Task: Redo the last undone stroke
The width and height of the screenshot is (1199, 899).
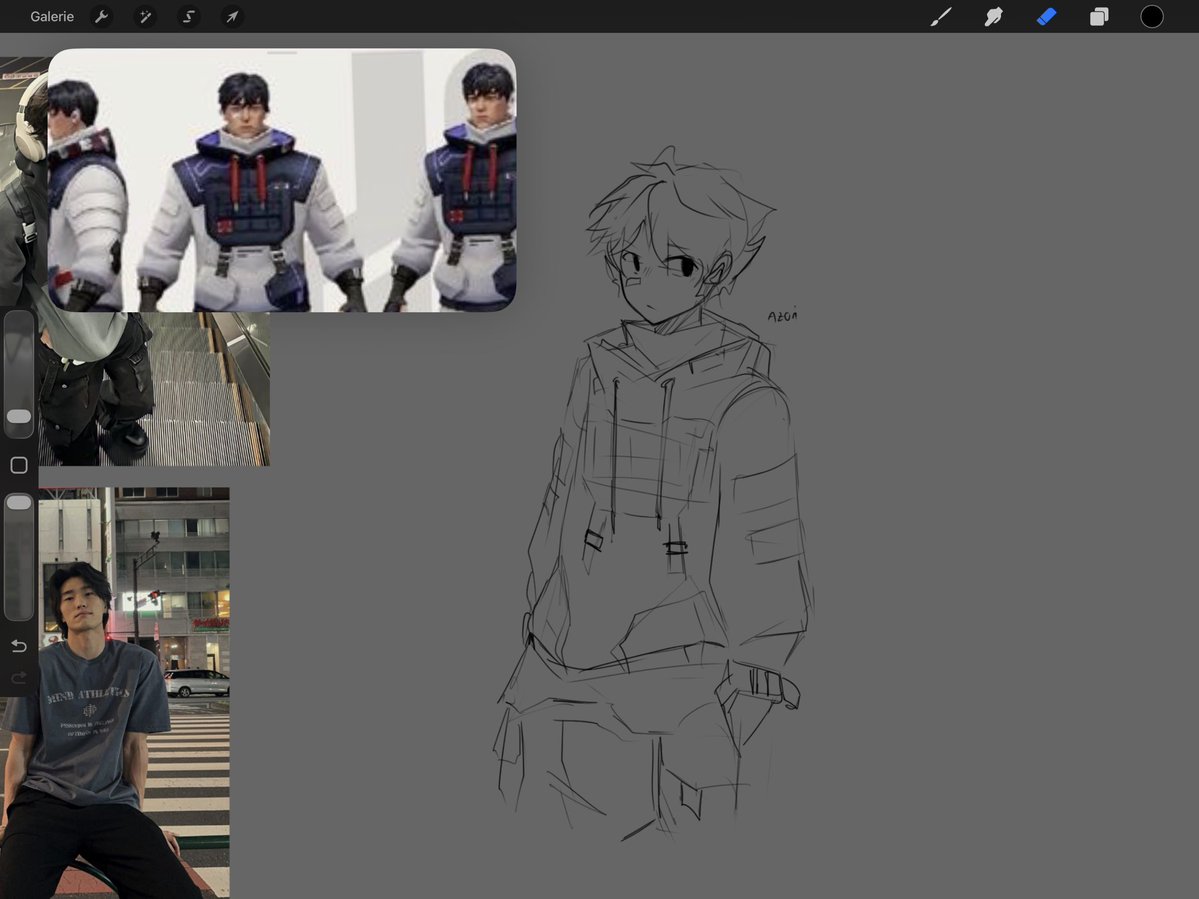Action: 19,677
